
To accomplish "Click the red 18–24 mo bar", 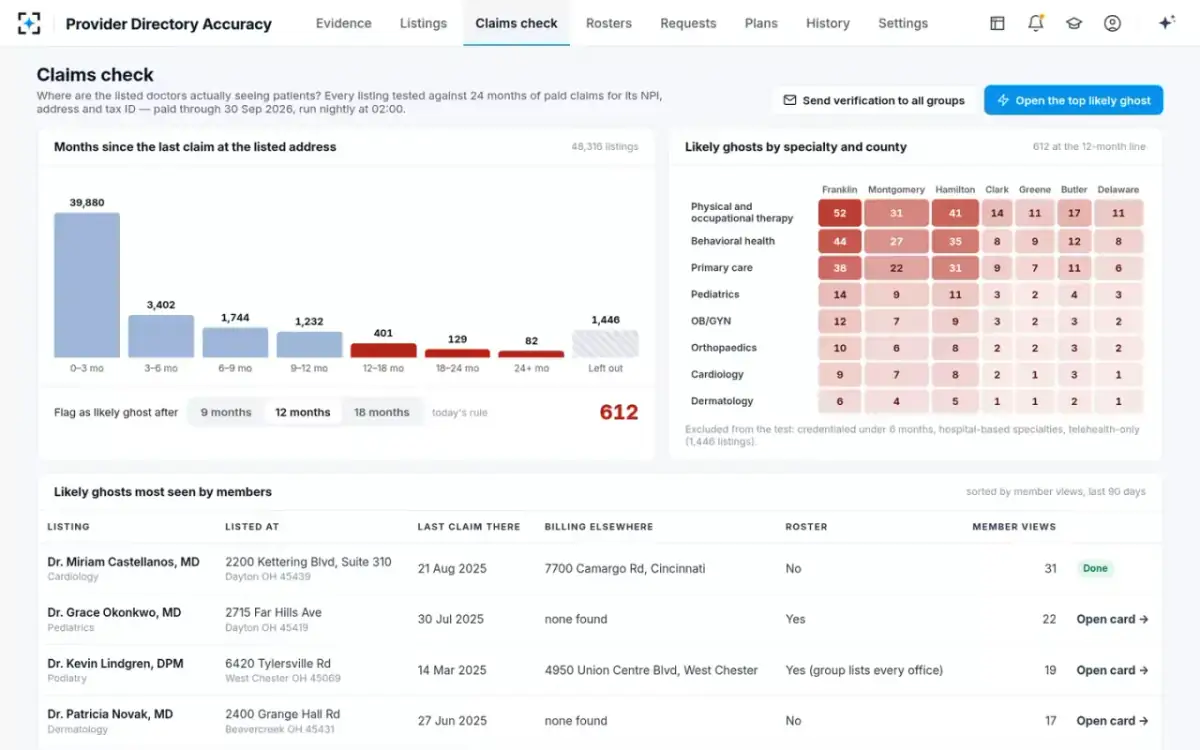I will [x=457, y=354].
